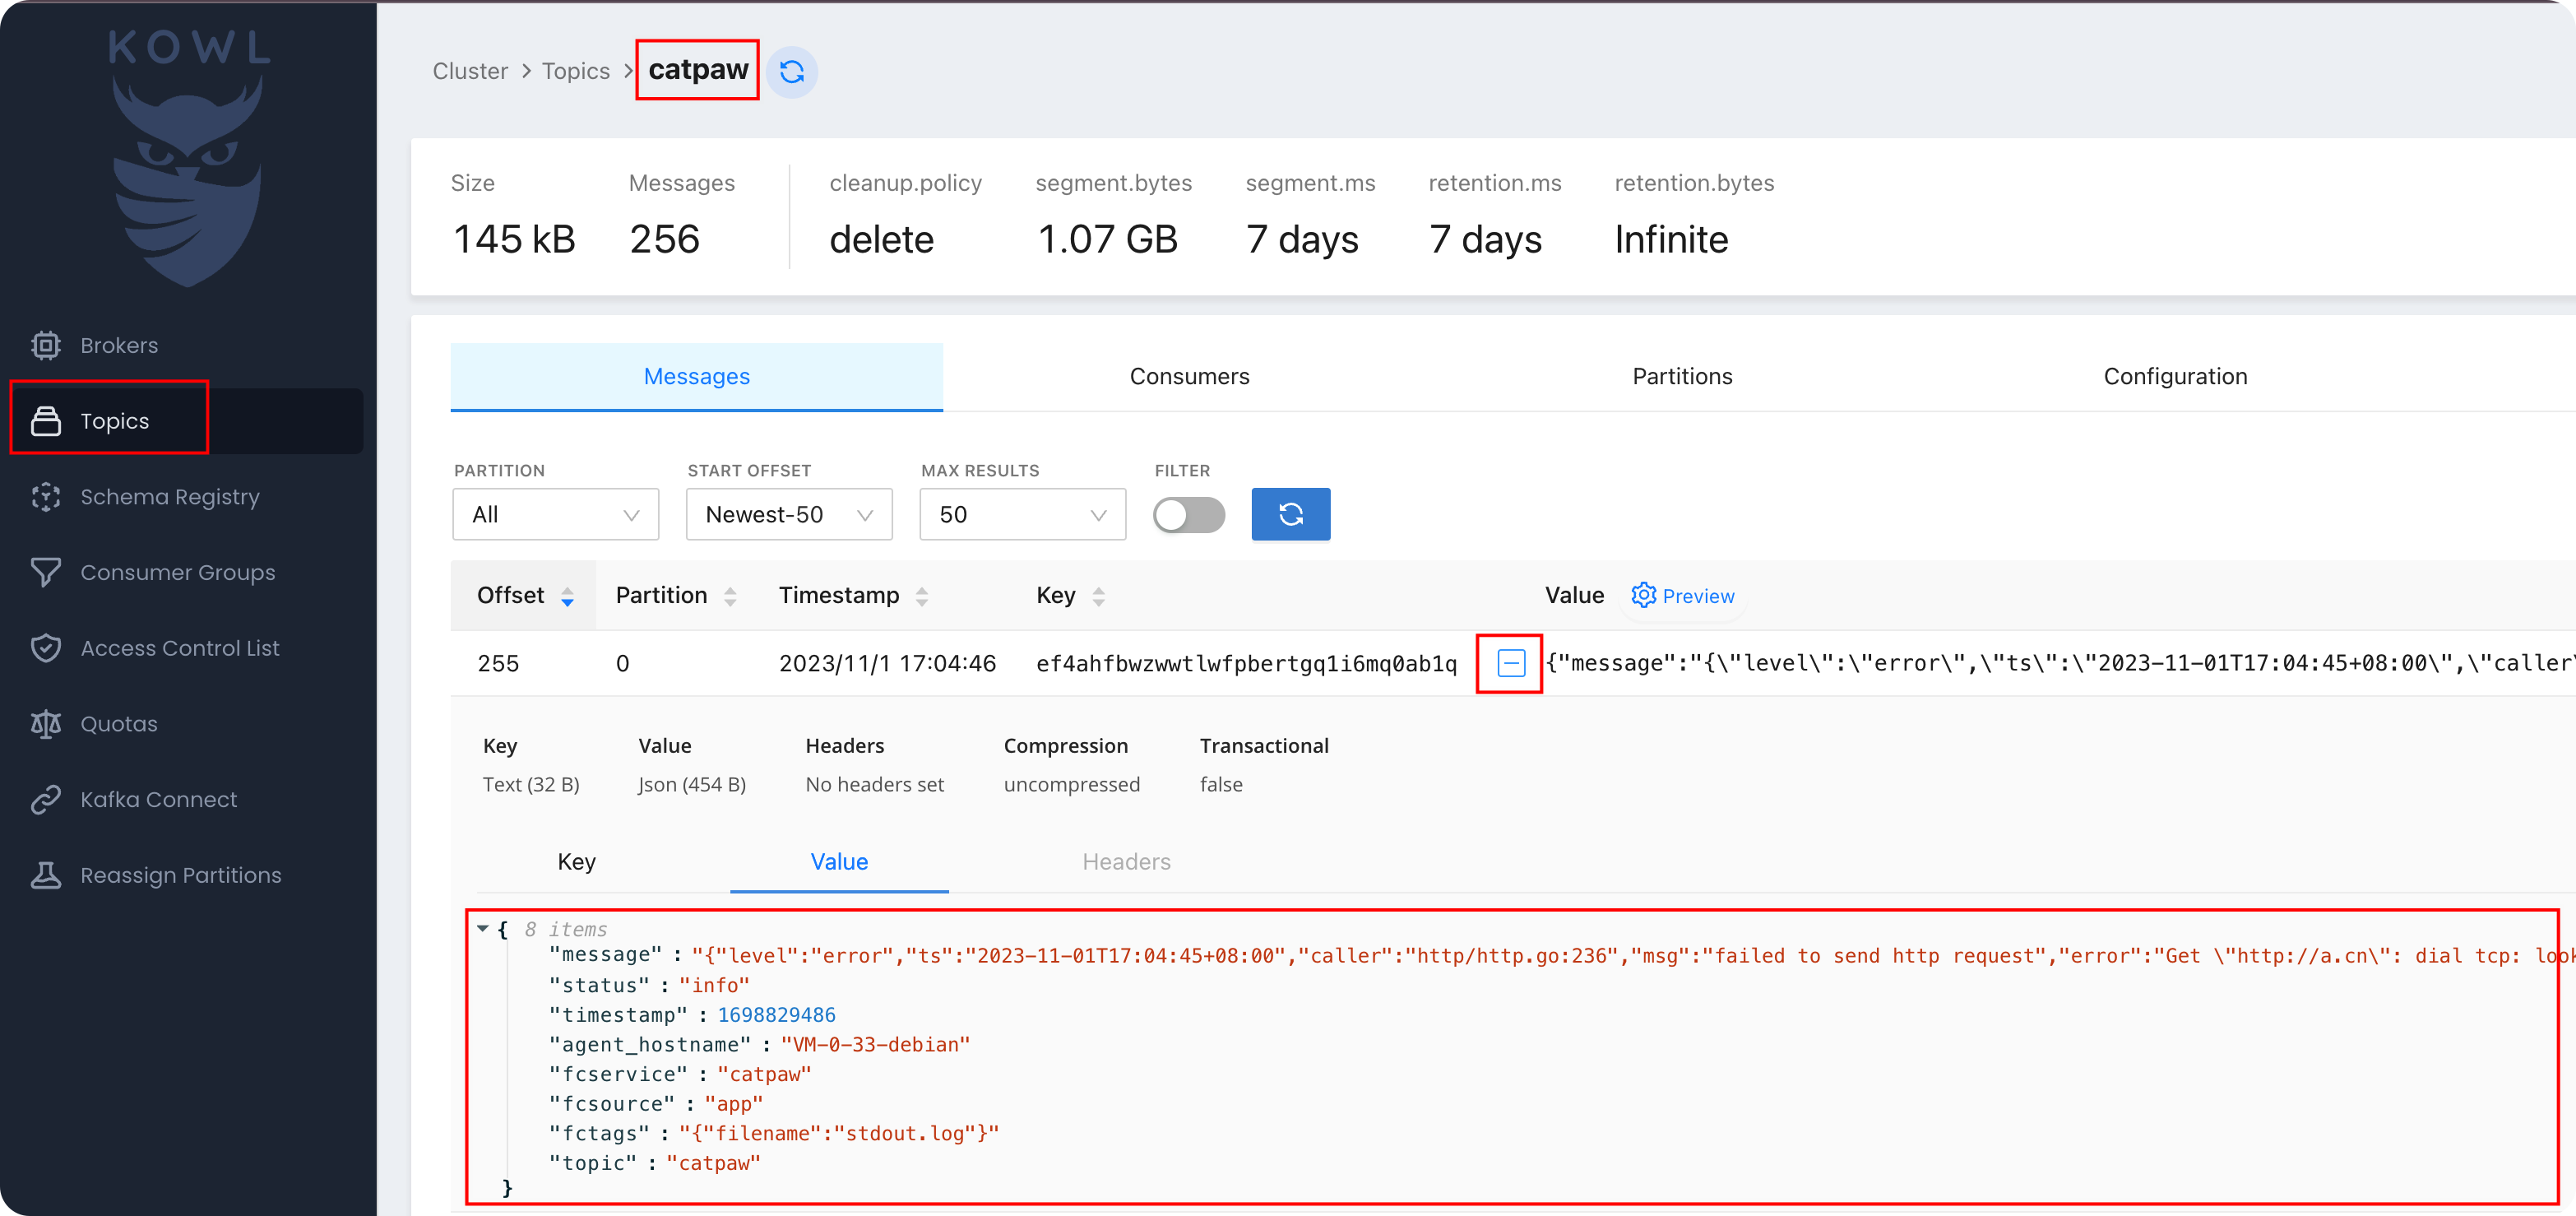Open the Partition dropdown set to All

(x=555, y=515)
